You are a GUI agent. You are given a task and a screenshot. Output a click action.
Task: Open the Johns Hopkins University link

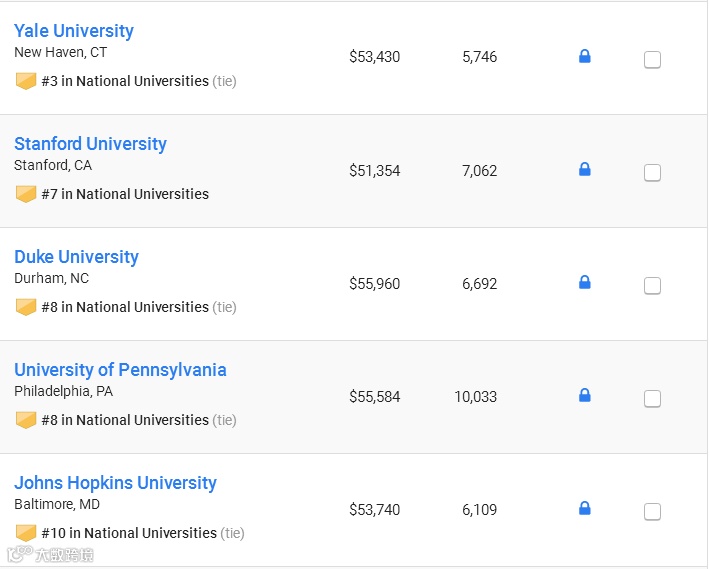click(115, 483)
